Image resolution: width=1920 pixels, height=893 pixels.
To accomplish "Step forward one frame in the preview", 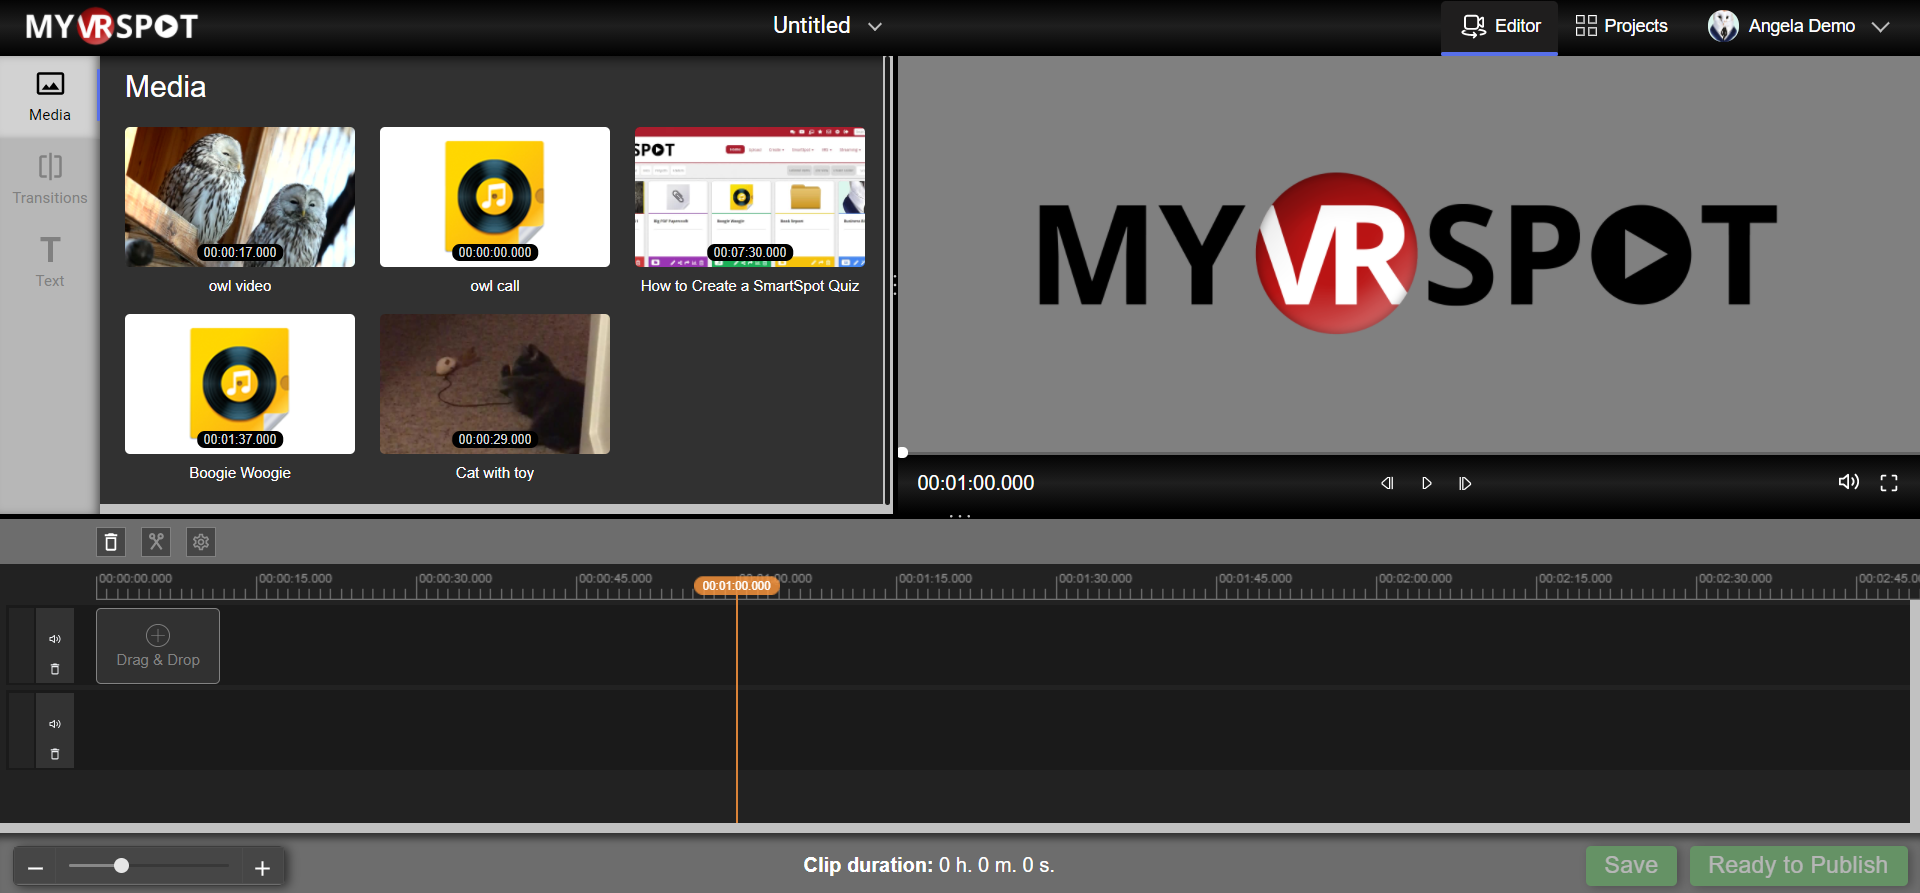I will click(x=1465, y=483).
